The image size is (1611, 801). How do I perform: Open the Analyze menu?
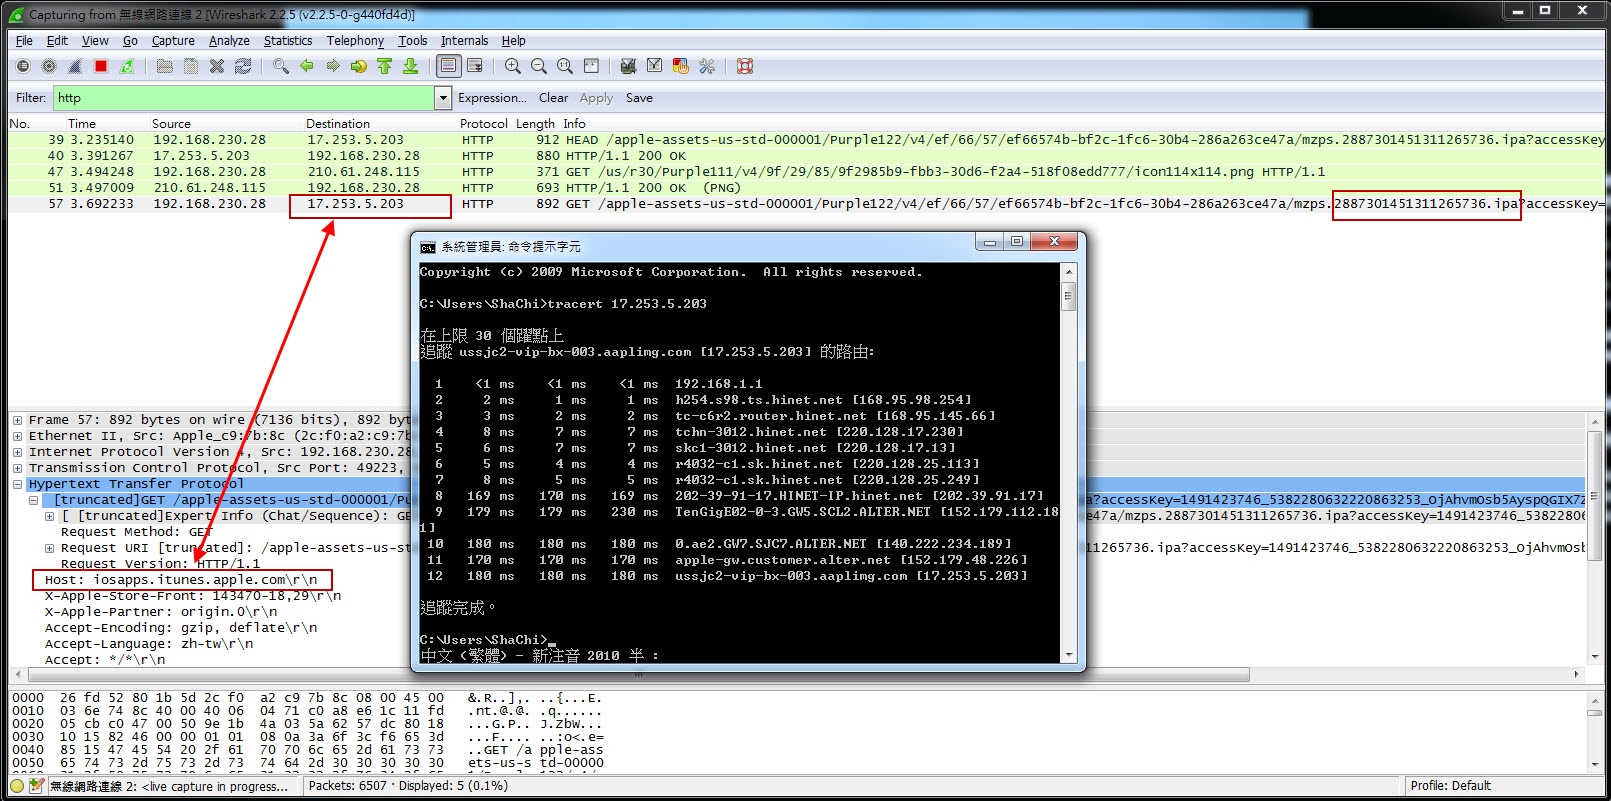pos(229,41)
